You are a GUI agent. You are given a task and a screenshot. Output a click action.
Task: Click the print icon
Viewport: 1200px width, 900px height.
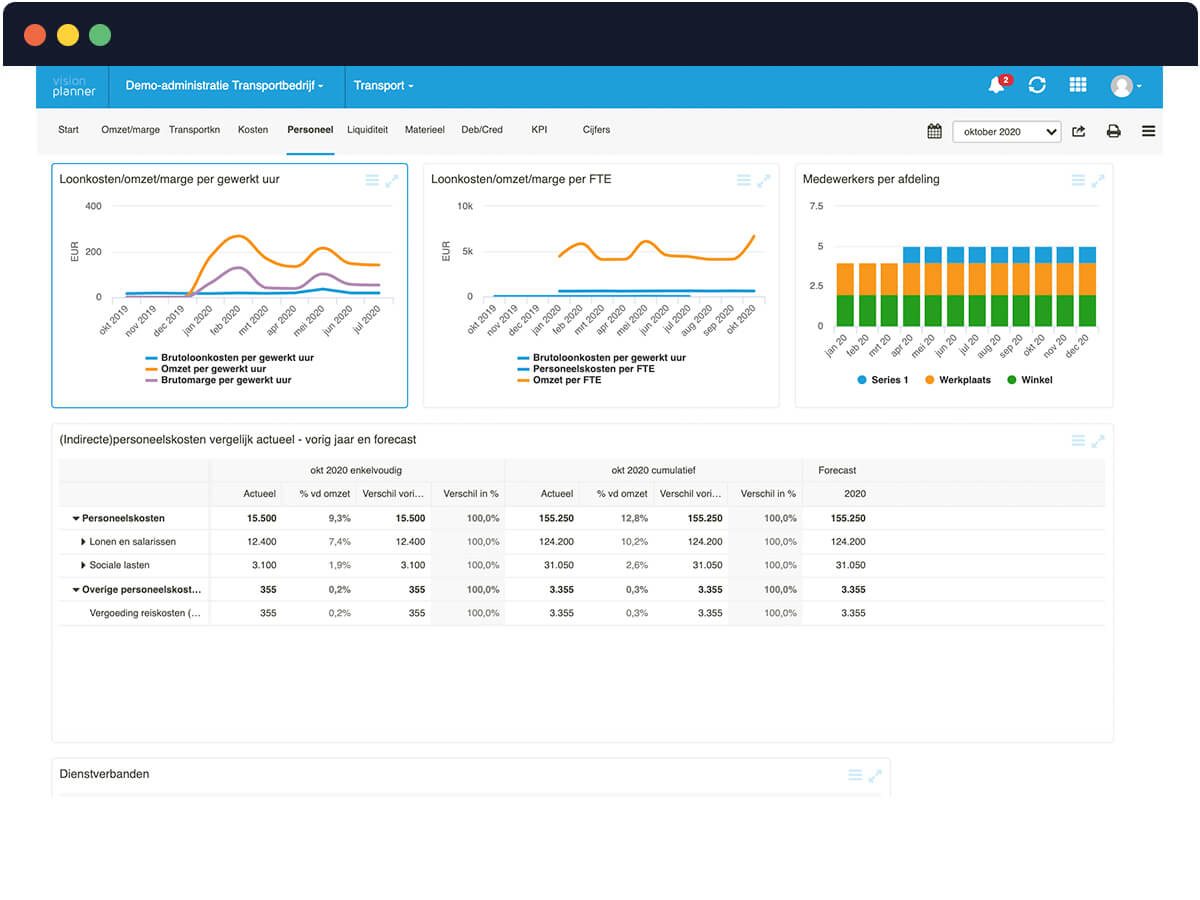point(1113,131)
